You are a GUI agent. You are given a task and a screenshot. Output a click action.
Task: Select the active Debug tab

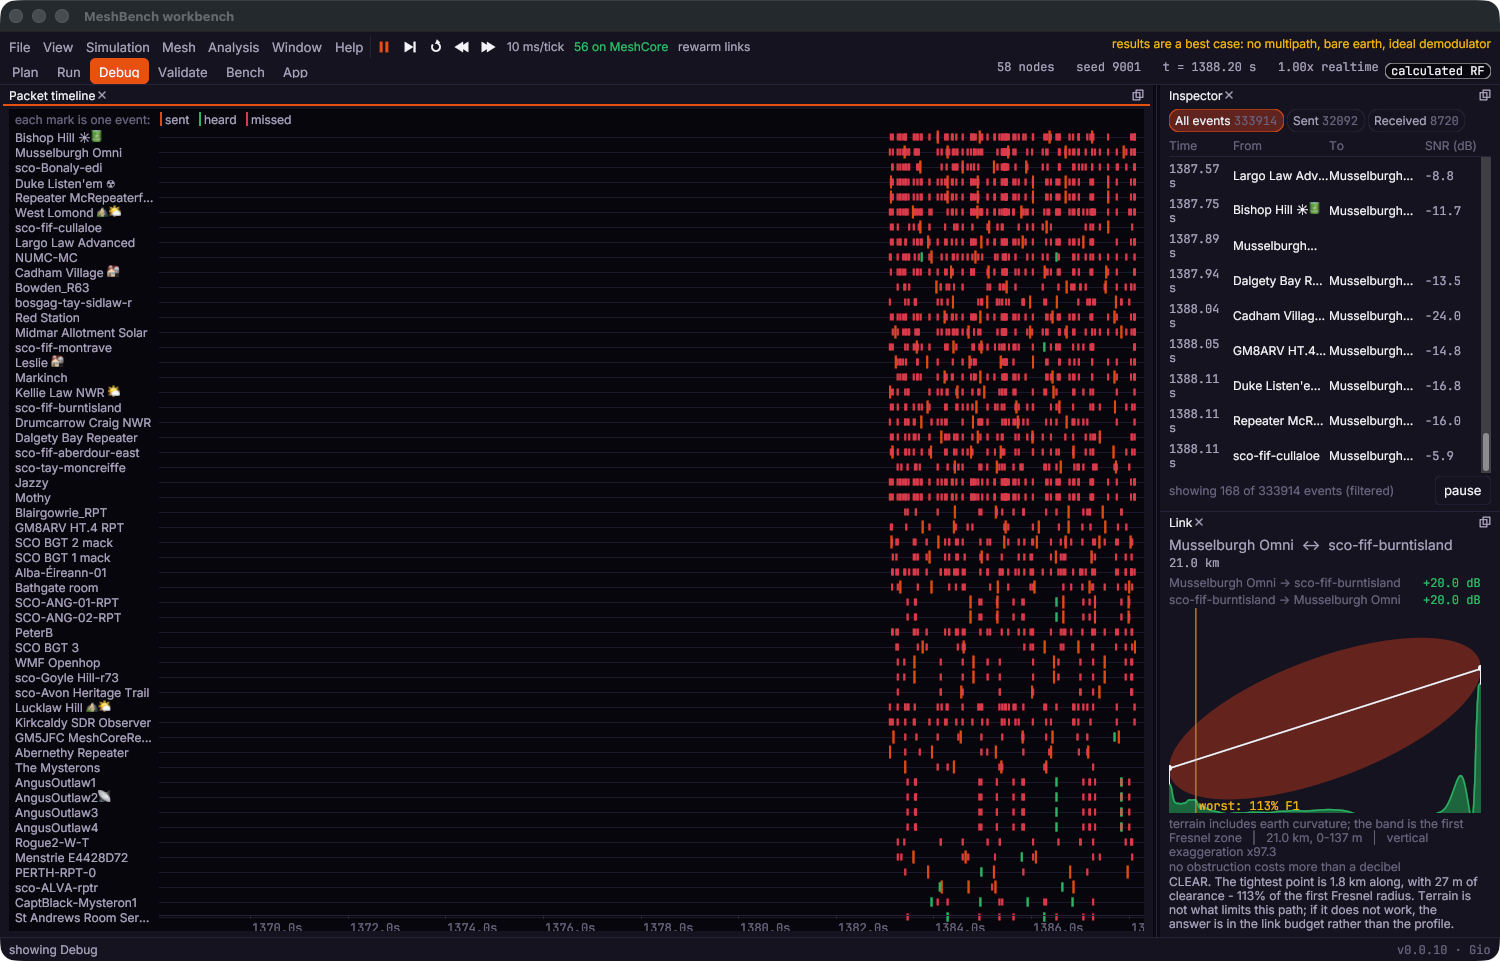tap(119, 72)
